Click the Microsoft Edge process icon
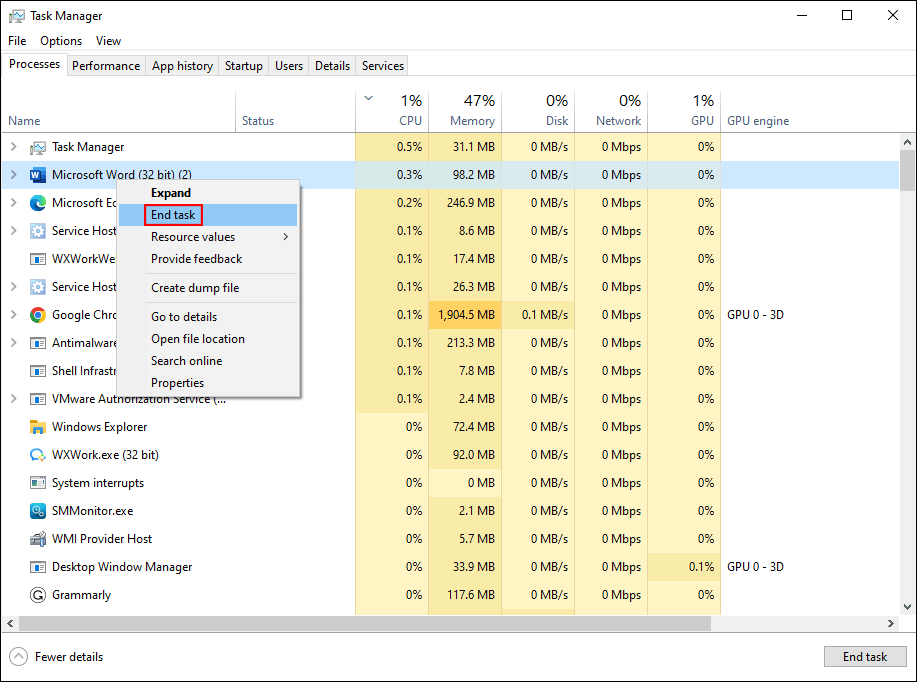The width and height of the screenshot is (917, 682). click(x=36, y=202)
